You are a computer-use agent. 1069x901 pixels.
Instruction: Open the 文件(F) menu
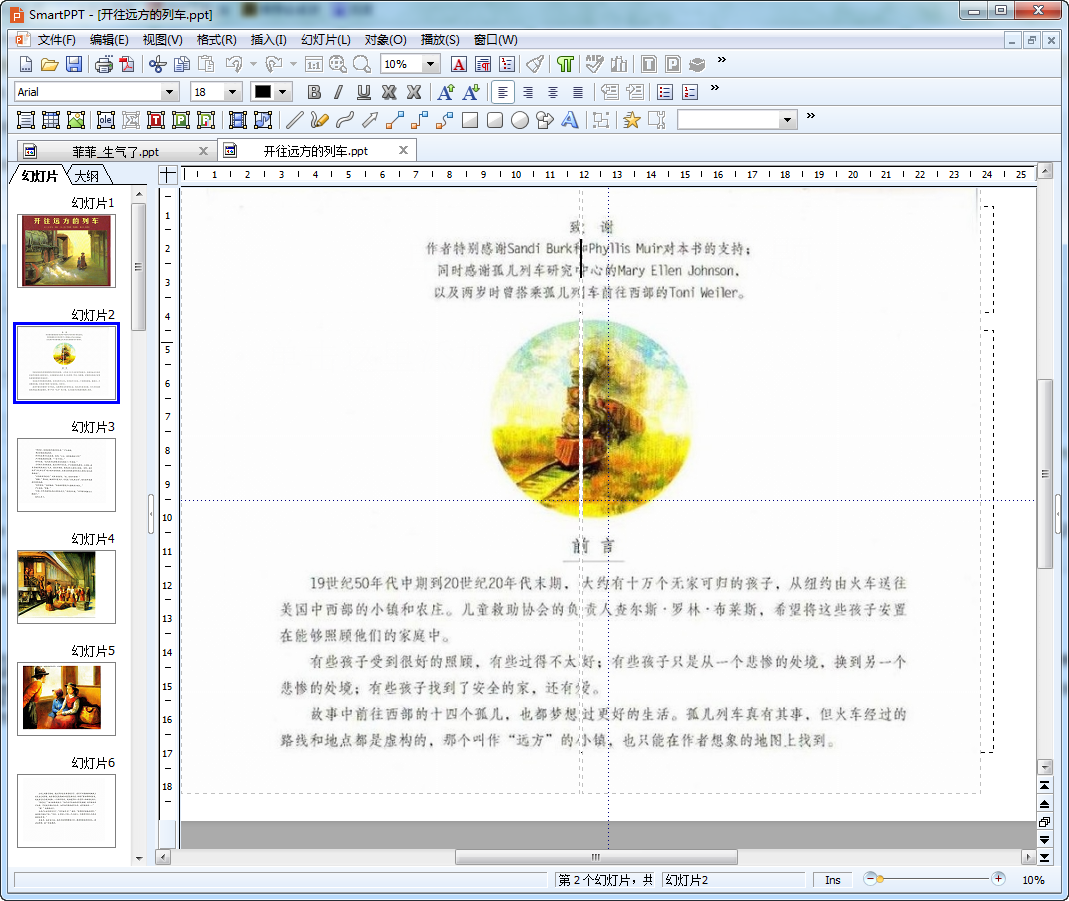57,40
